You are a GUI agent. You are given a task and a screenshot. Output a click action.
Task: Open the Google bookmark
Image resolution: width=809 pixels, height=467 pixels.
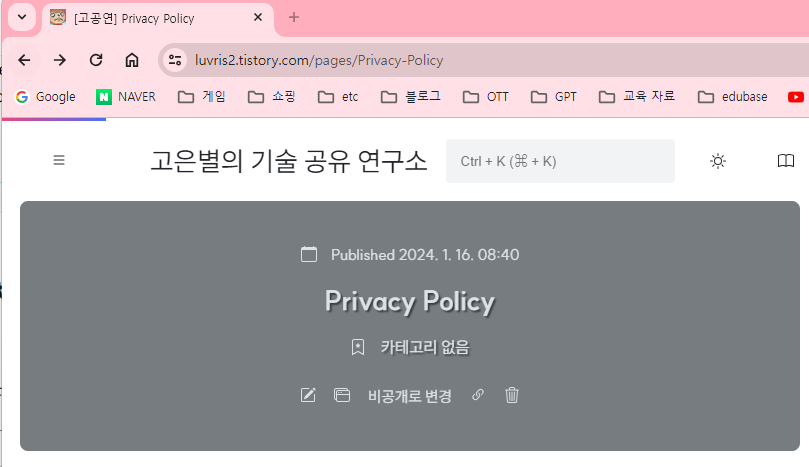(45, 97)
